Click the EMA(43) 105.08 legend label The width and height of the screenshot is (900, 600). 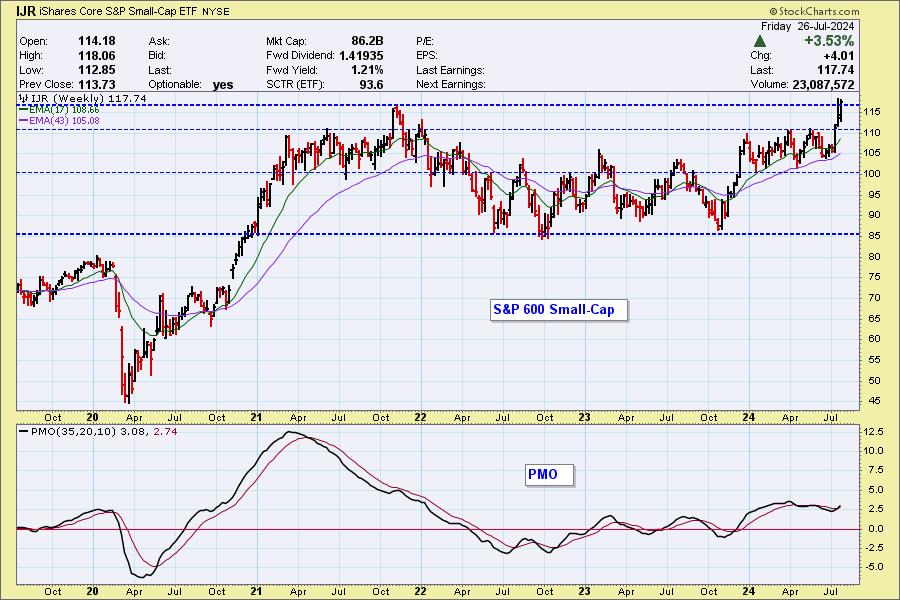click(64, 121)
